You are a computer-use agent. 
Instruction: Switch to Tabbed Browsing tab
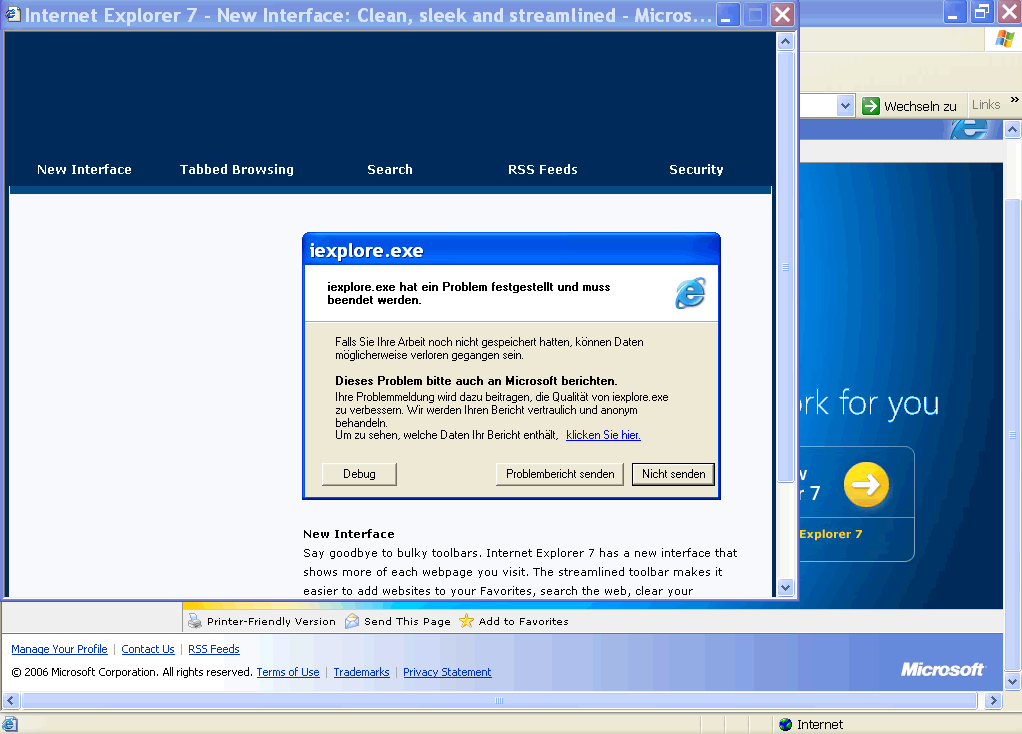click(237, 169)
